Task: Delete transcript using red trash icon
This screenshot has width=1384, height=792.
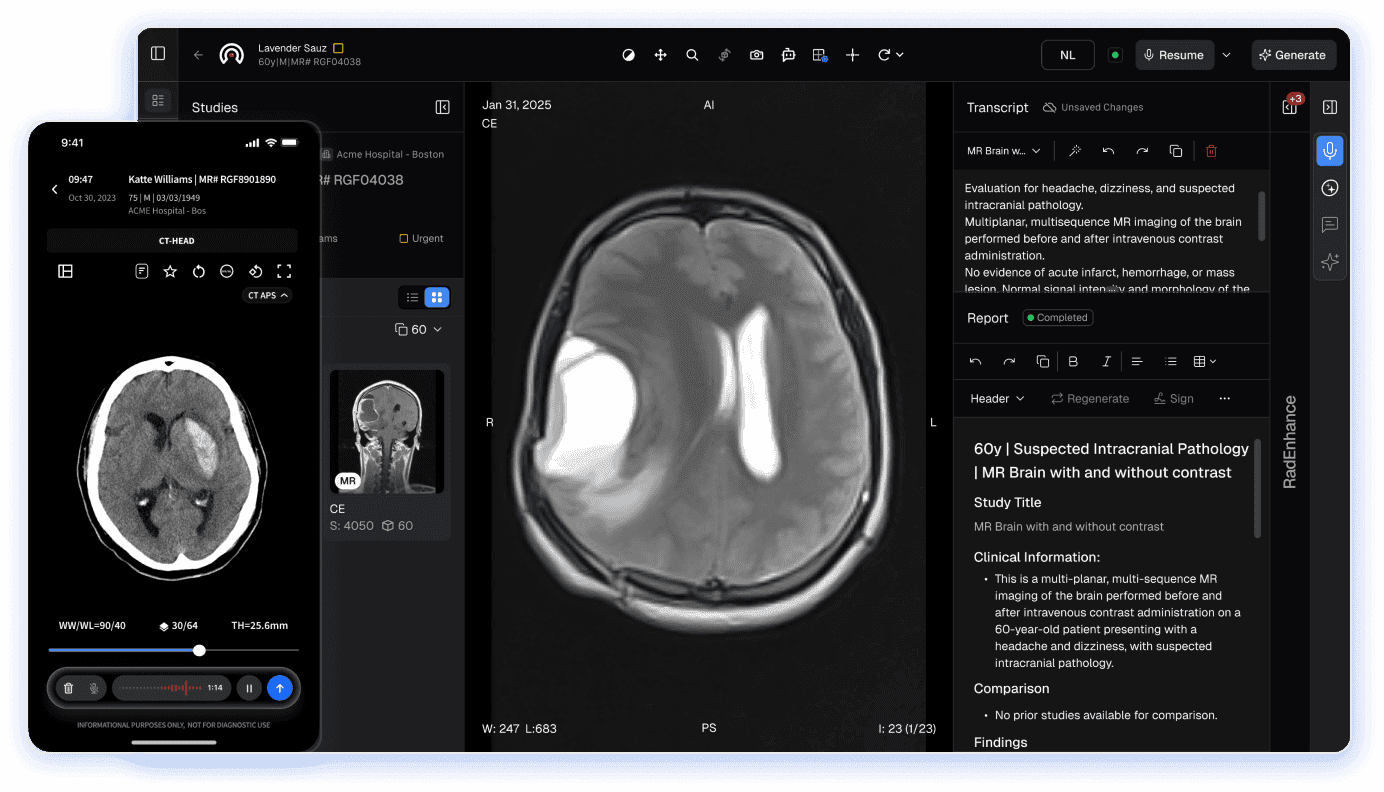Action: pos(1211,151)
